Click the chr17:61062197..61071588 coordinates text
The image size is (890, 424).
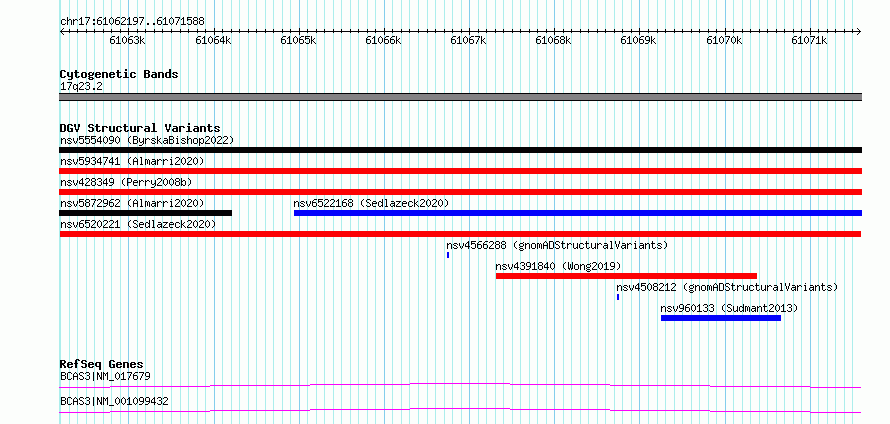132,22
